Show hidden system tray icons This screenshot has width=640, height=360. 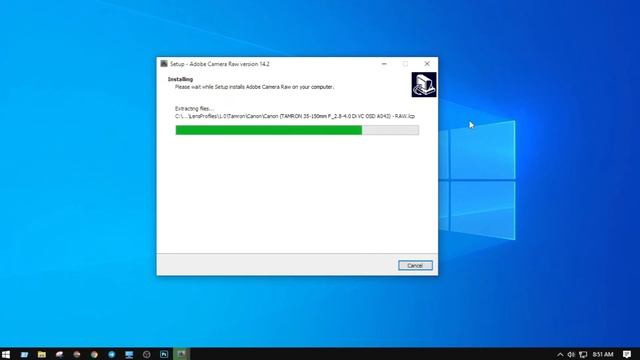click(x=560, y=354)
